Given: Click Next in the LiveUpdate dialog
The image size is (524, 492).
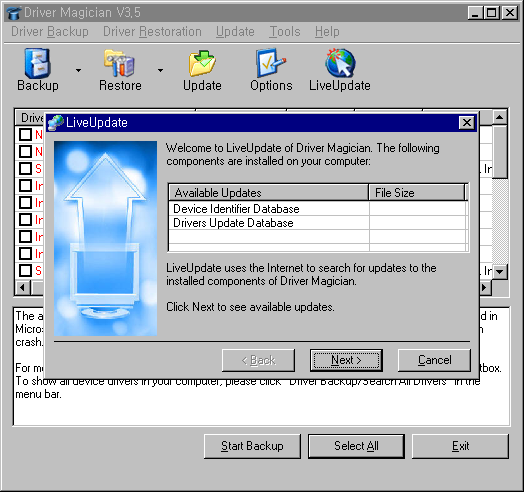Looking at the screenshot, I should 346,360.
